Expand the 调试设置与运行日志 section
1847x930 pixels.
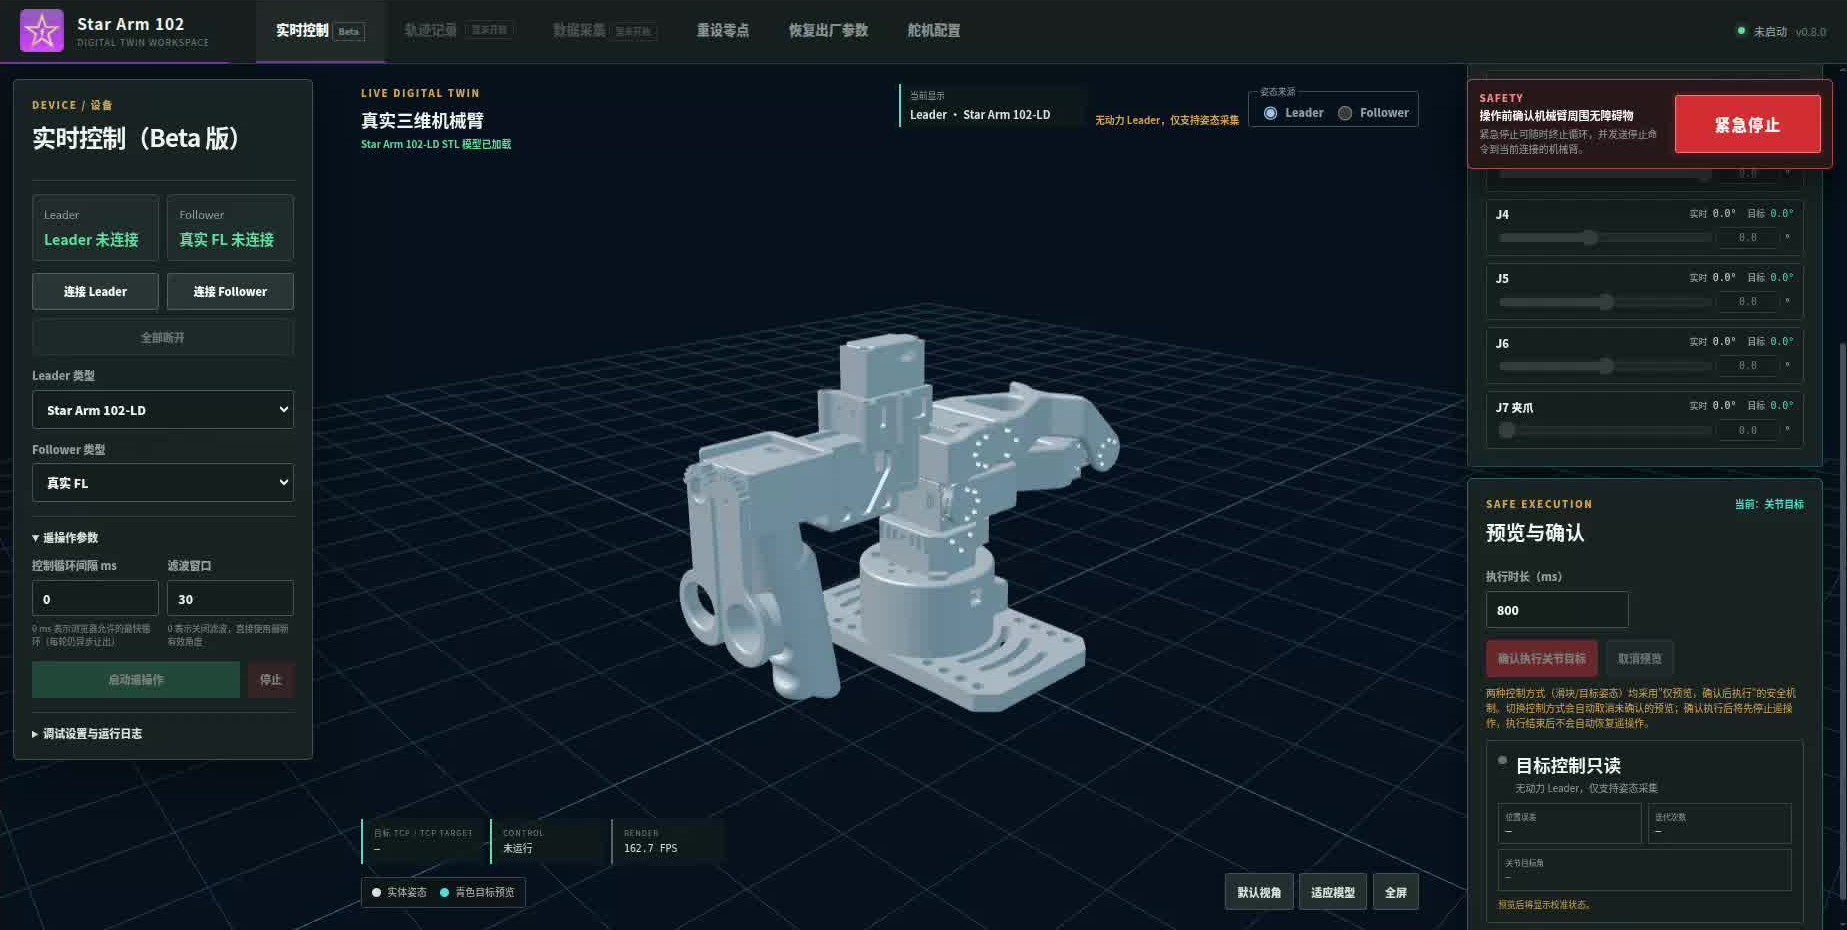(87, 734)
